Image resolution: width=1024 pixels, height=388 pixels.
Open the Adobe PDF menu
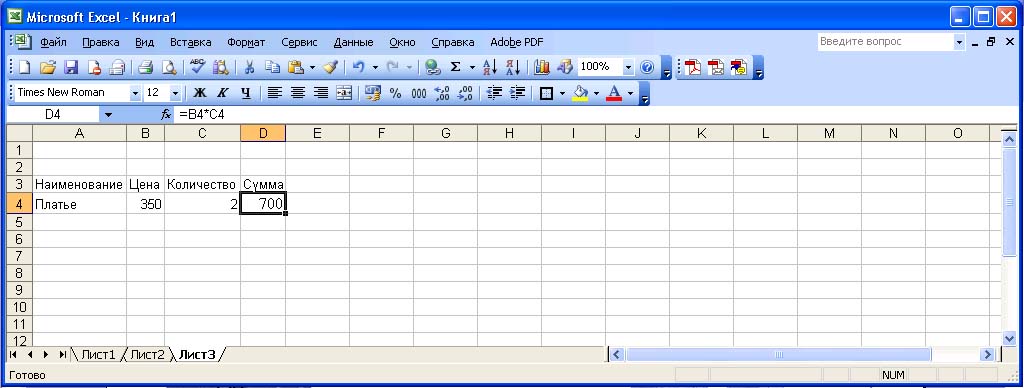click(x=517, y=42)
